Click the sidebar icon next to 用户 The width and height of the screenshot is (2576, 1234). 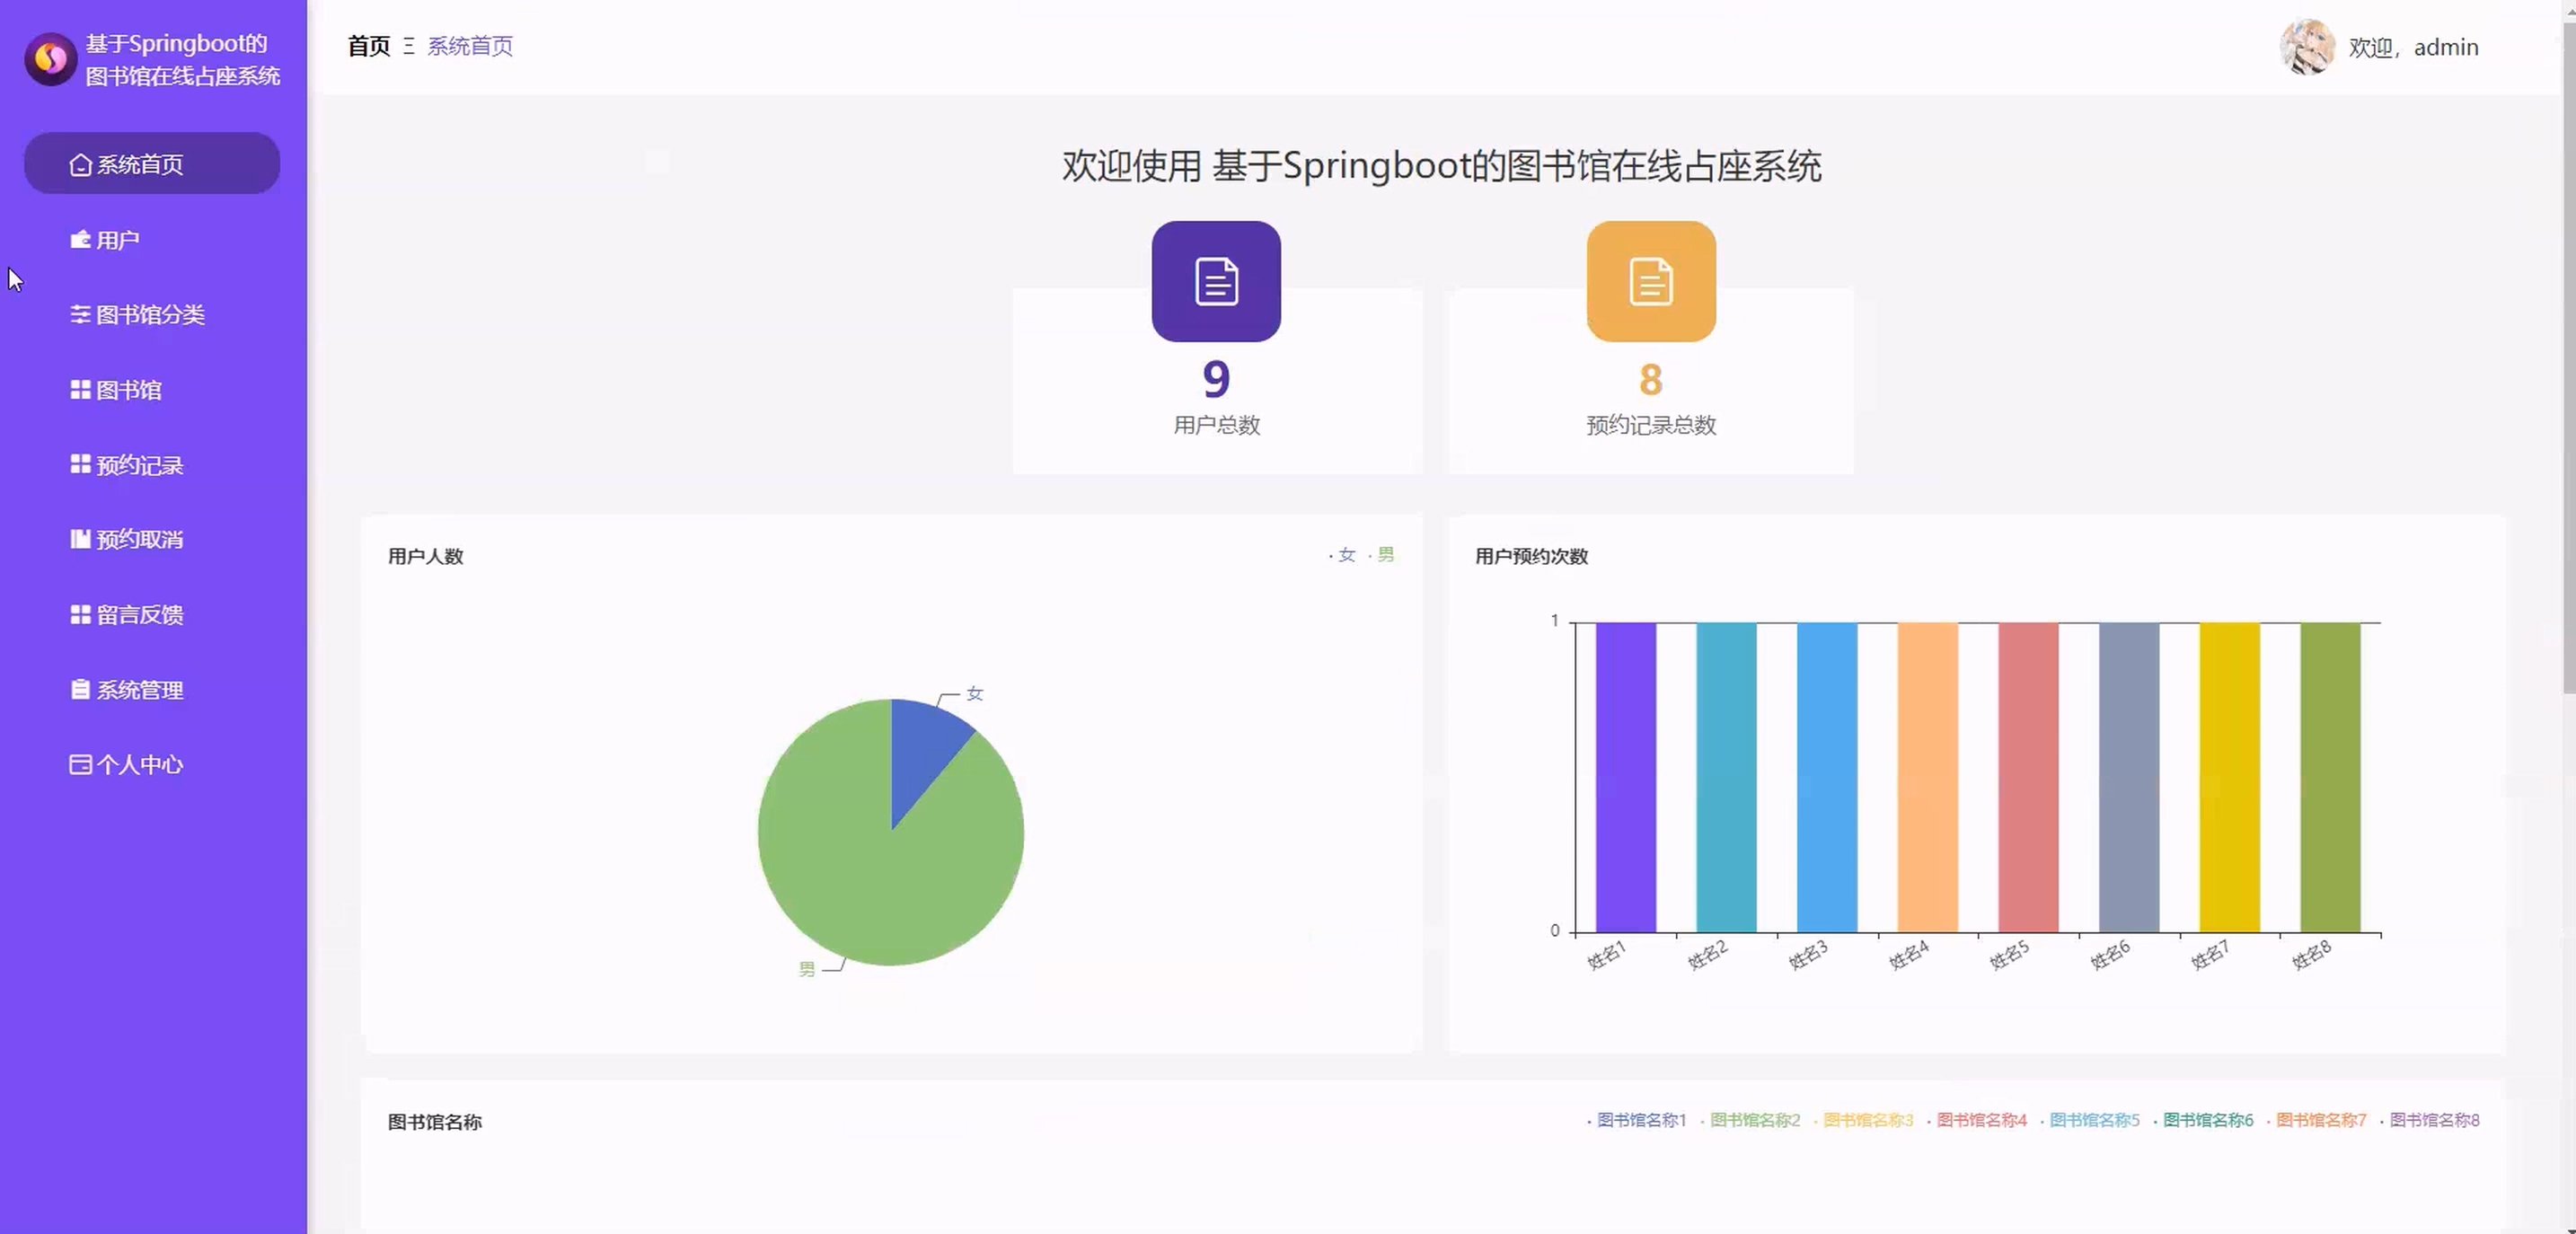[80, 240]
